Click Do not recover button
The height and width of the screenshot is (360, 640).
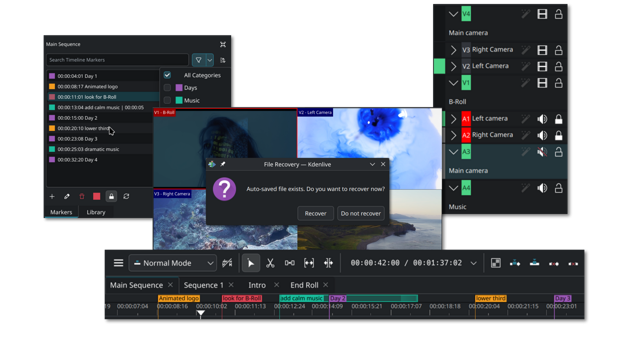(x=361, y=213)
